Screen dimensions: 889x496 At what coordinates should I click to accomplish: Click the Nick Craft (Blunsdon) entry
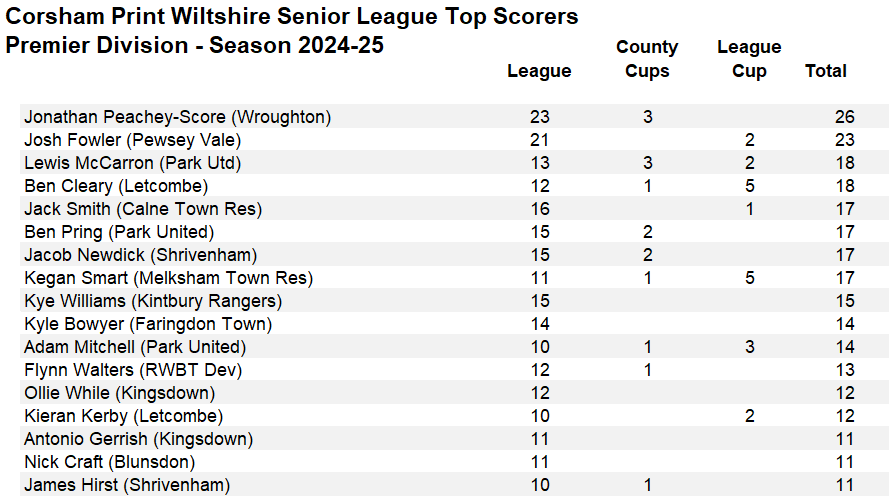(109, 462)
